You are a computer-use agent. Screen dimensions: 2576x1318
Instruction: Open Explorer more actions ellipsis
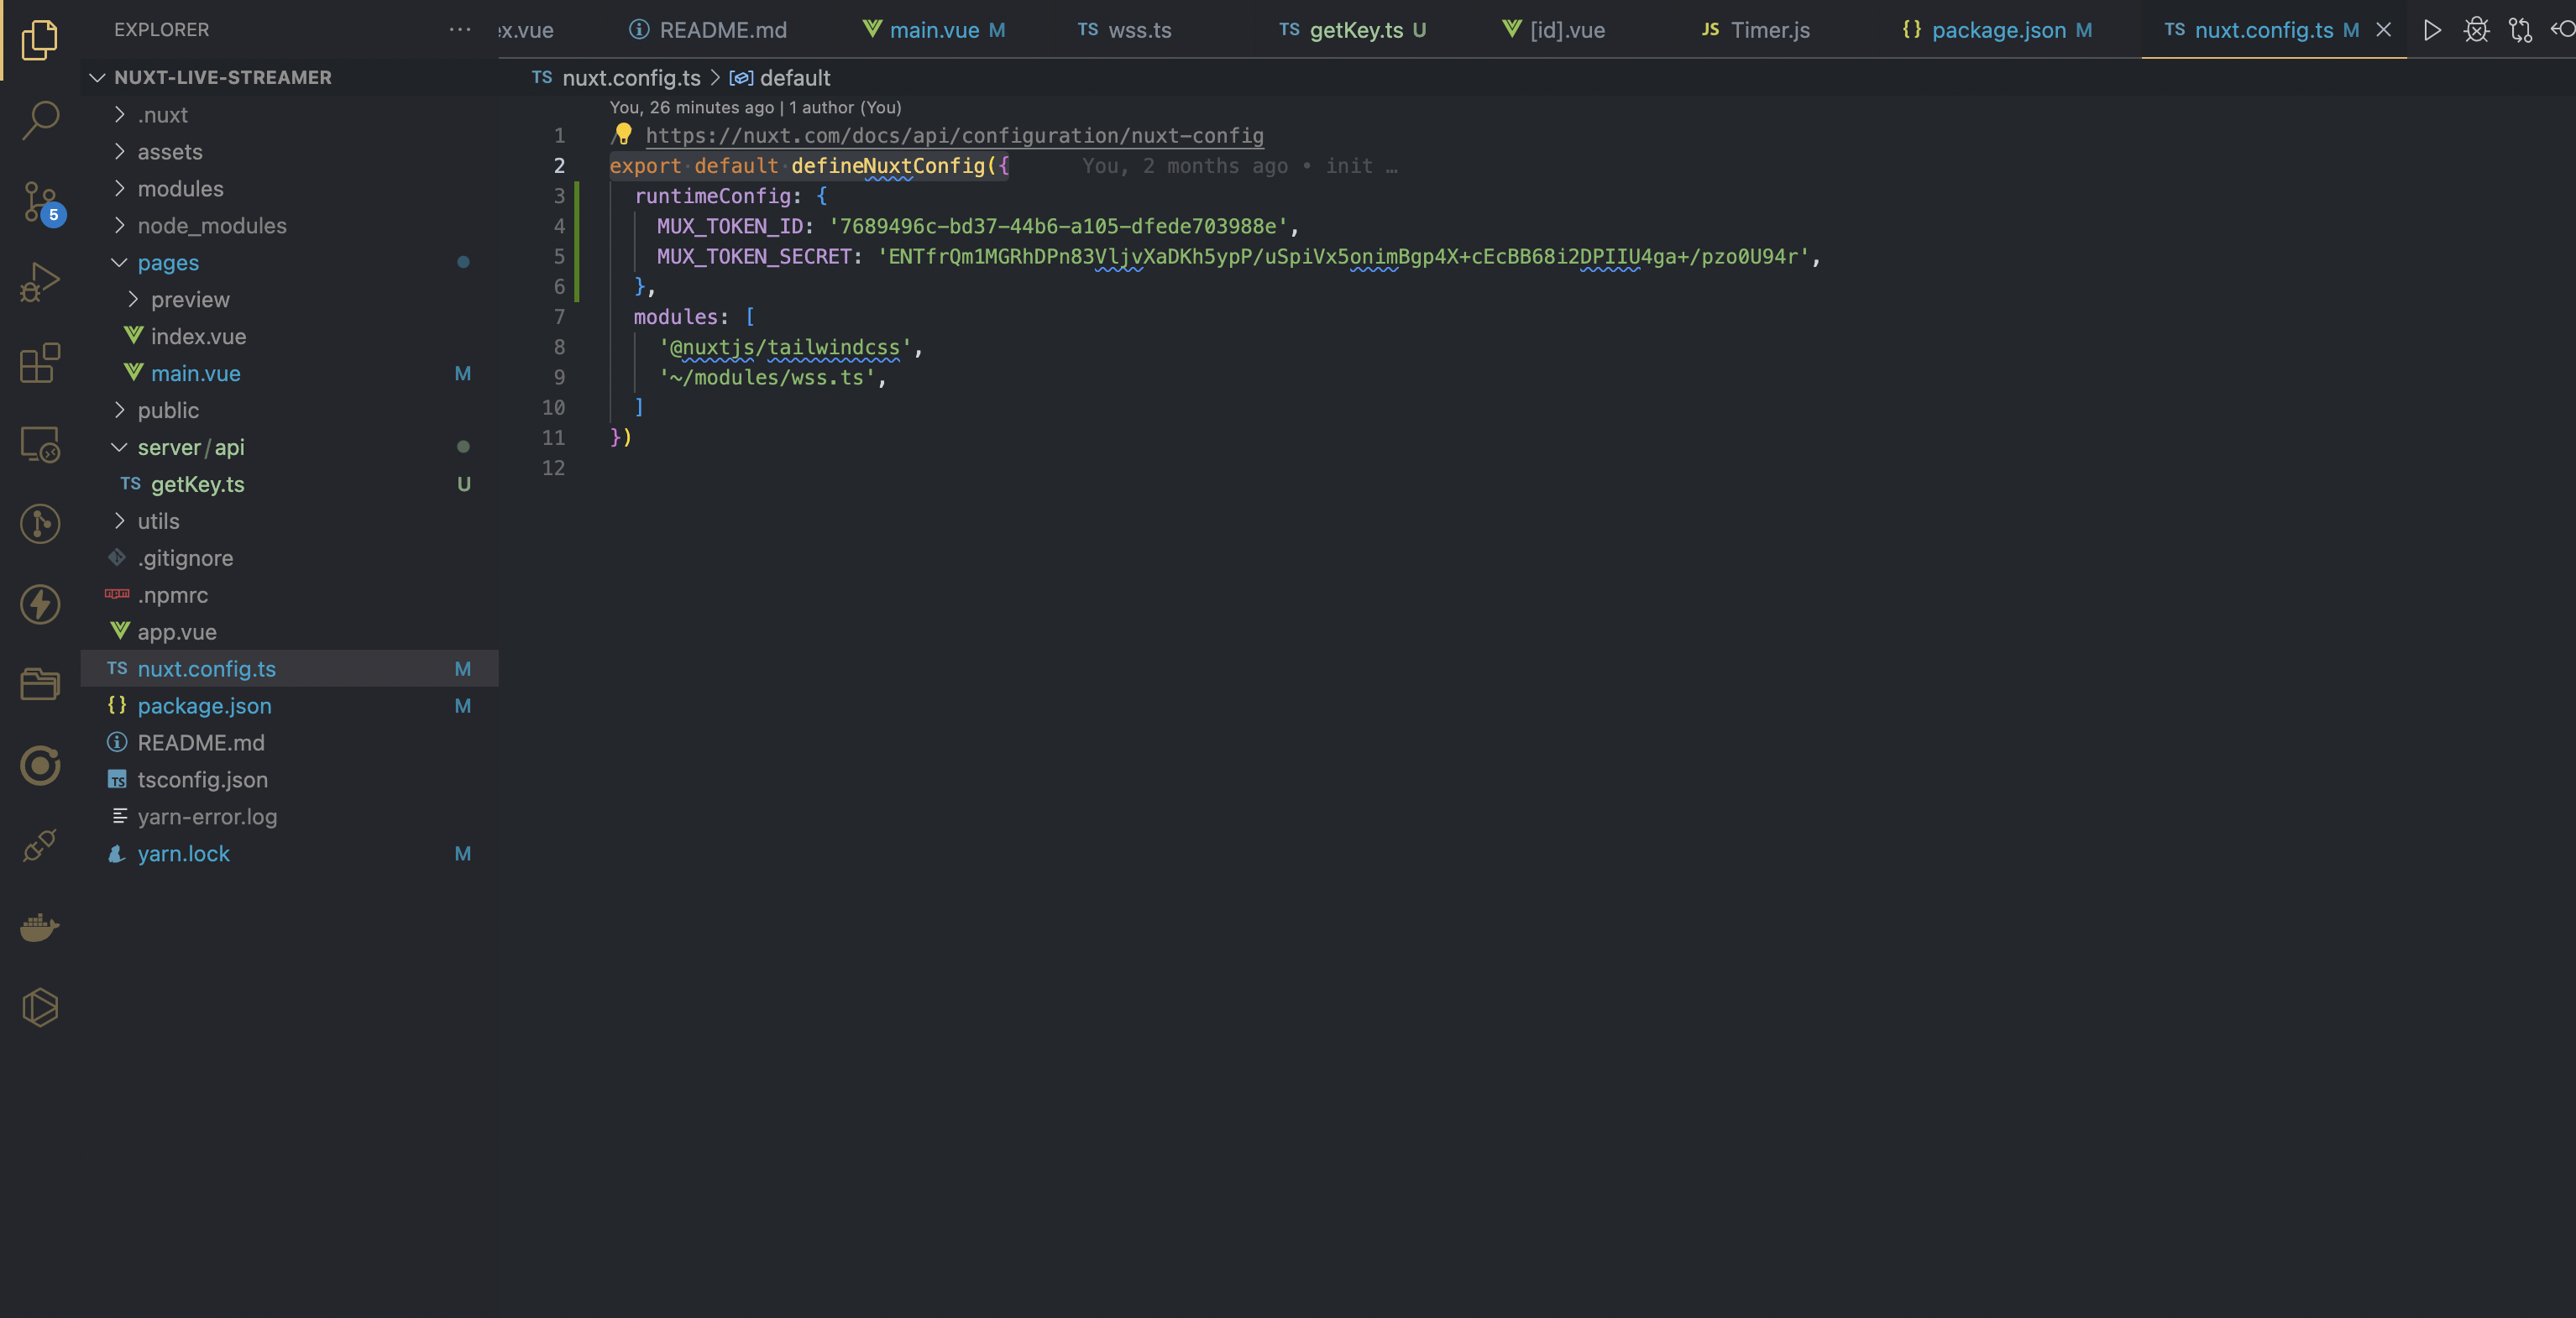pyautogui.click(x=460, y=30)
